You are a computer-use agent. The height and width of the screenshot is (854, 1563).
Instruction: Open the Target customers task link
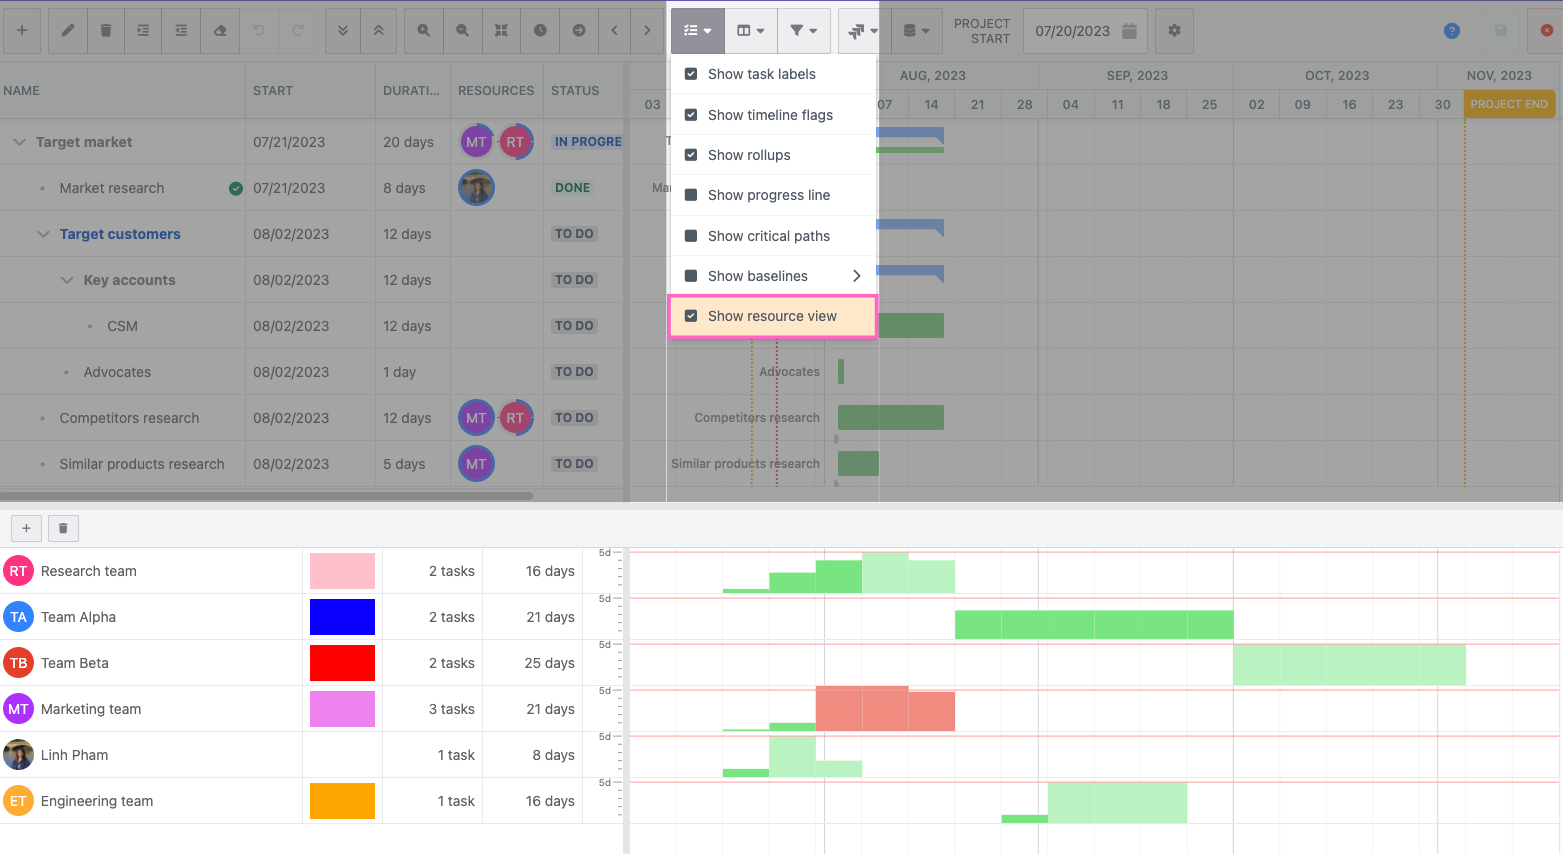click(x=120, y=234)
